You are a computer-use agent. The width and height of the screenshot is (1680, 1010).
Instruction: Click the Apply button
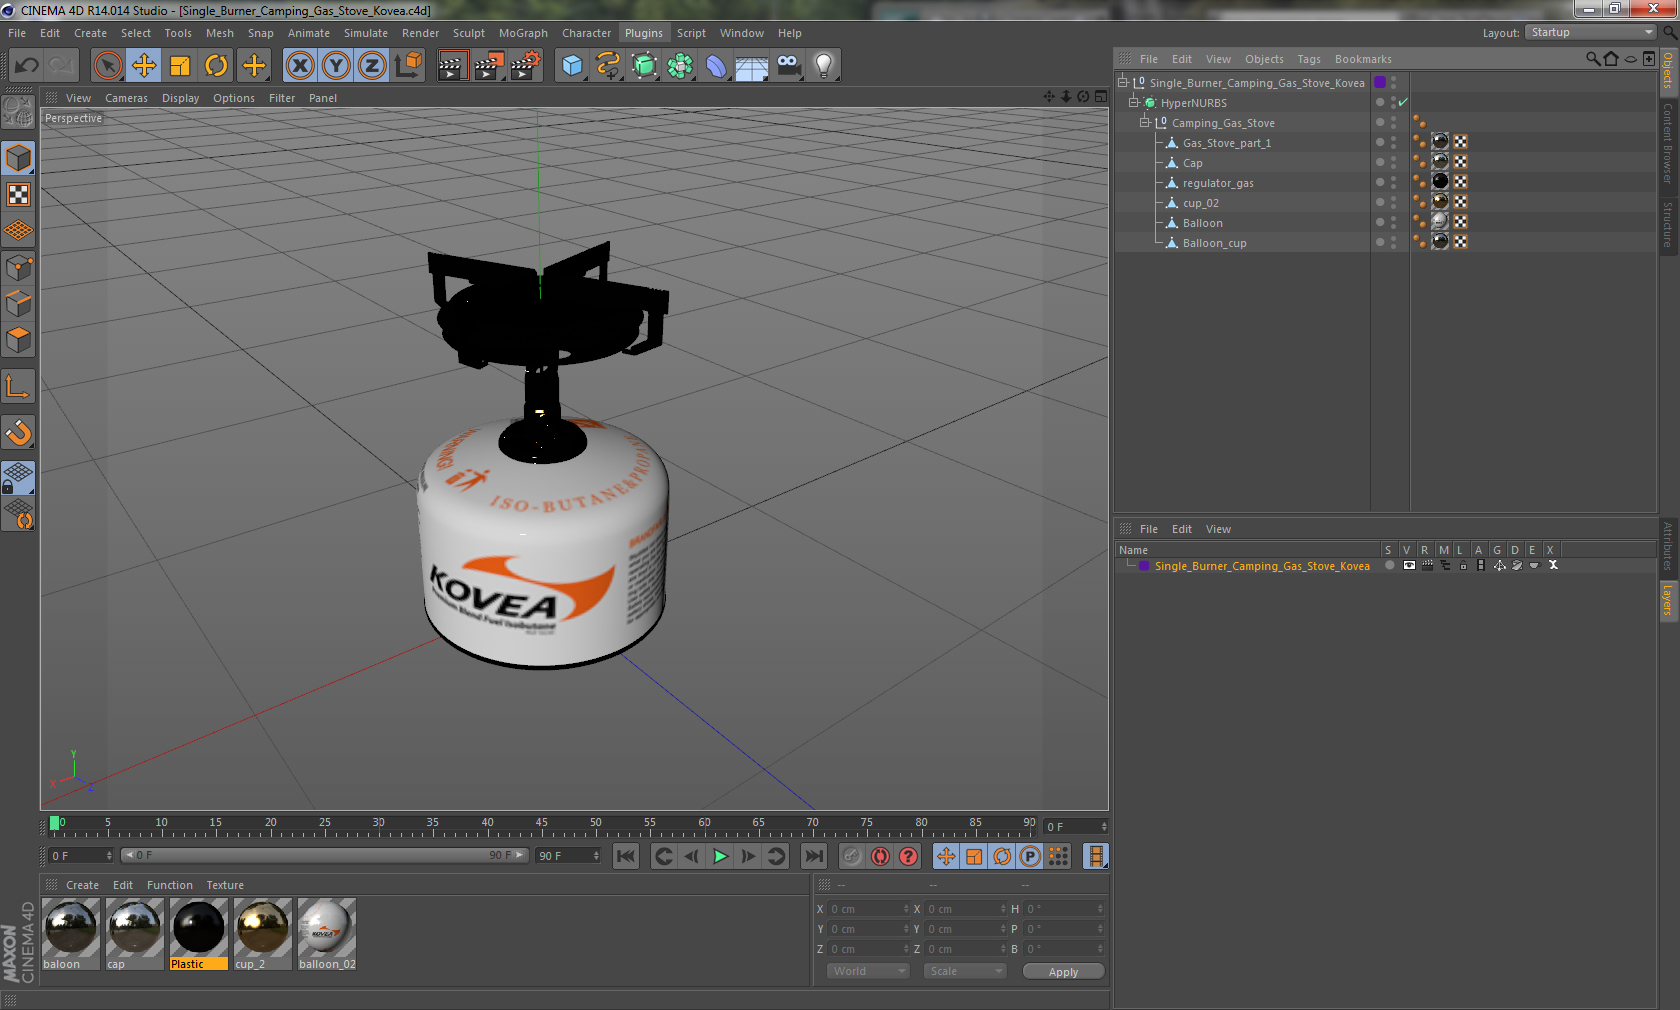tap(1063, 972)
